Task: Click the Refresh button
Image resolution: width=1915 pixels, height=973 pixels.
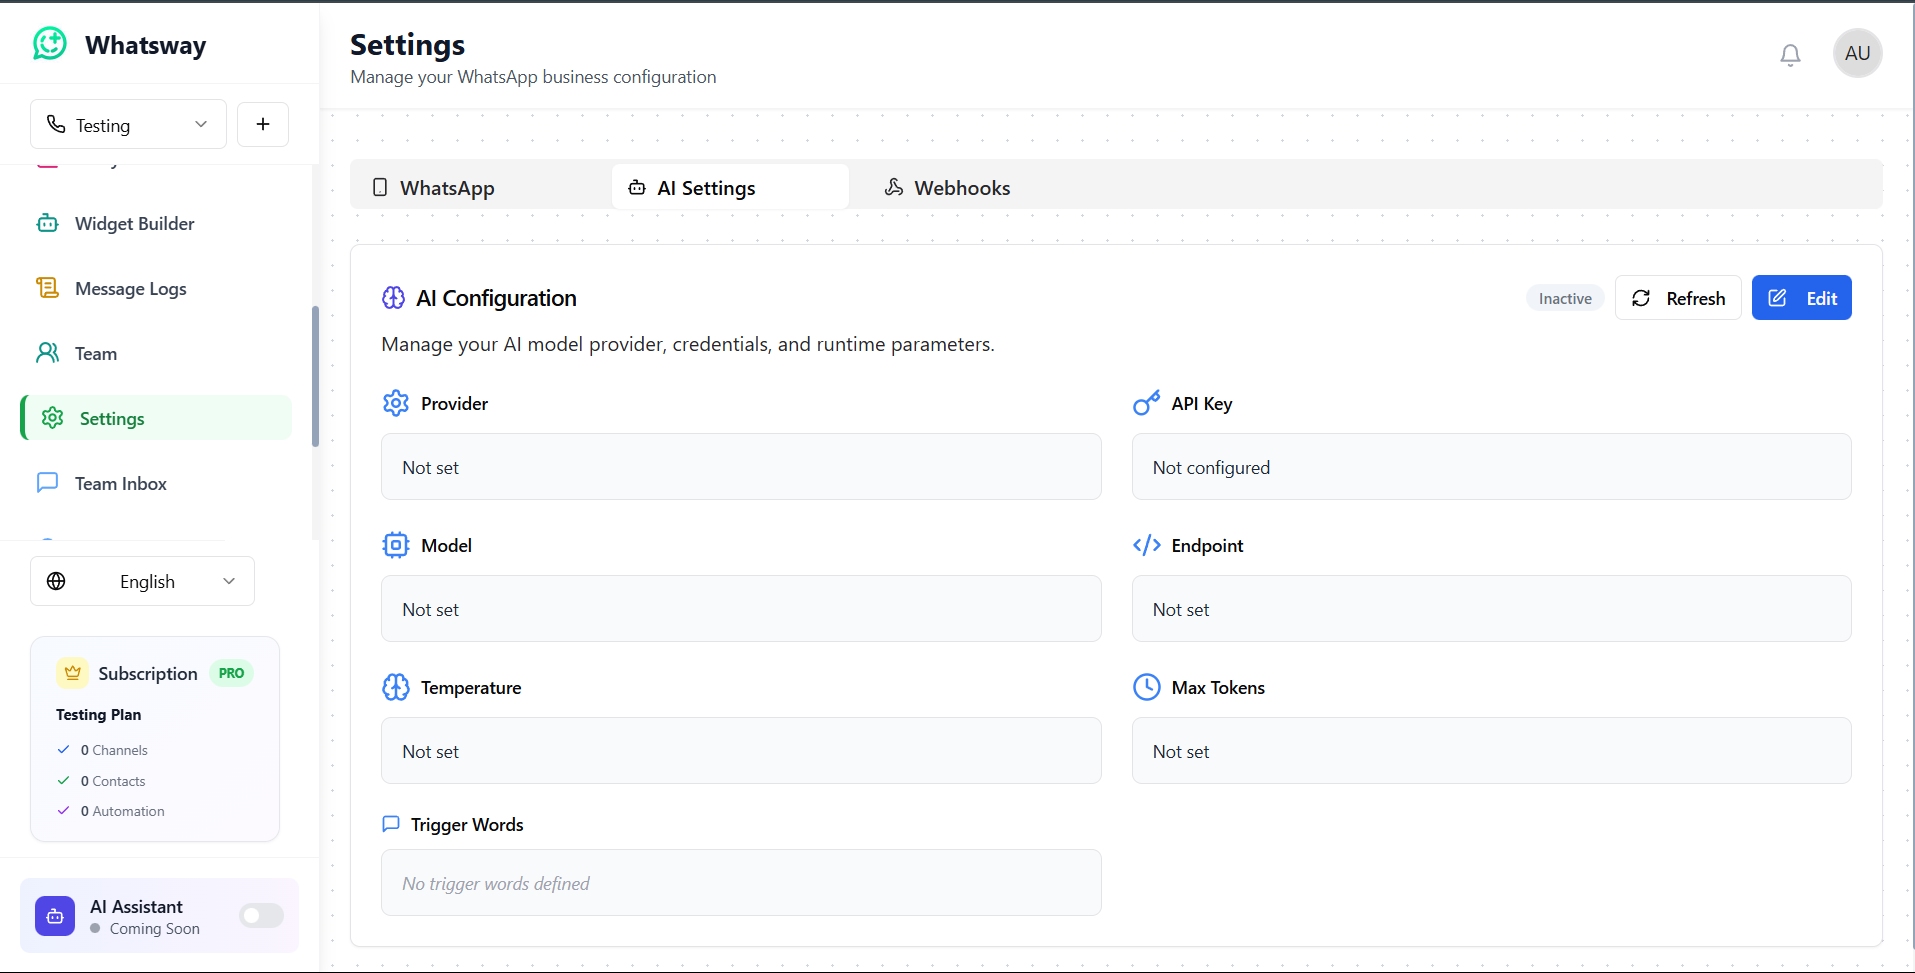Action: coord(1677,298)
